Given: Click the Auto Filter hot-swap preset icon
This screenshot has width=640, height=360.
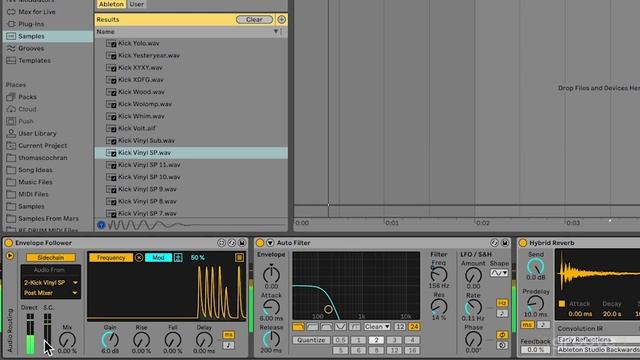Looking at the screenshot, I should click(x=494, y=243).
